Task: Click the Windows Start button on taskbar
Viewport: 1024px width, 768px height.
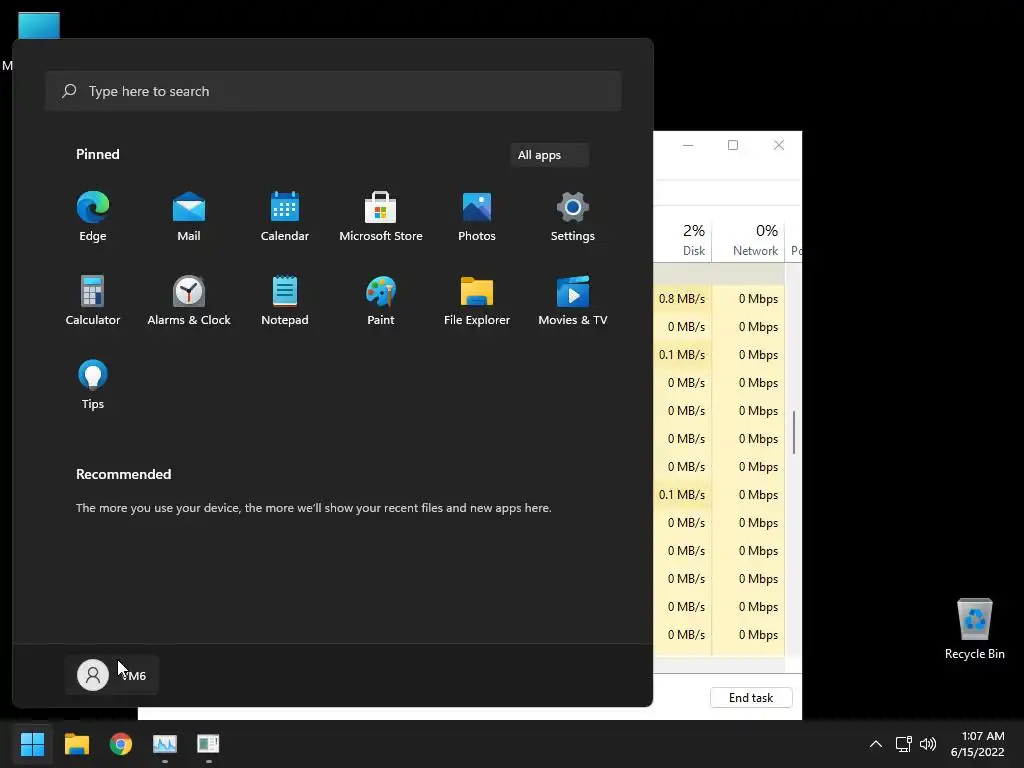Action: 32,744
